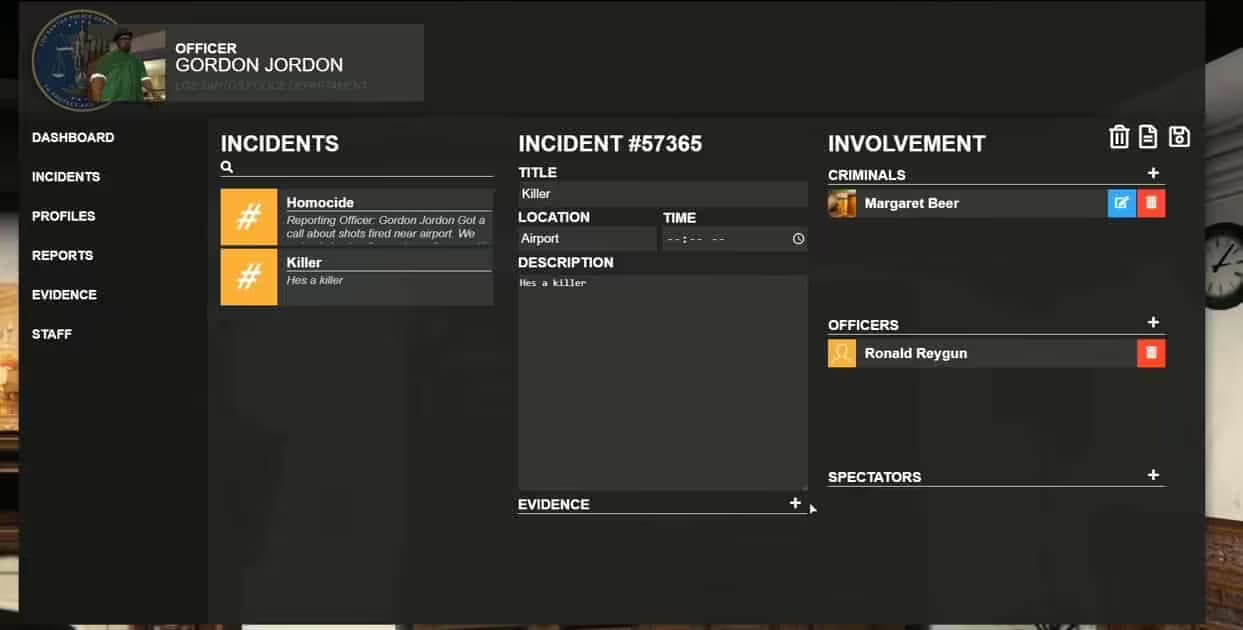Screen dimensions: 1243x630
Task: Remove Margaret Beer with the red trash icon
Action: click(x=1152, y=202)
